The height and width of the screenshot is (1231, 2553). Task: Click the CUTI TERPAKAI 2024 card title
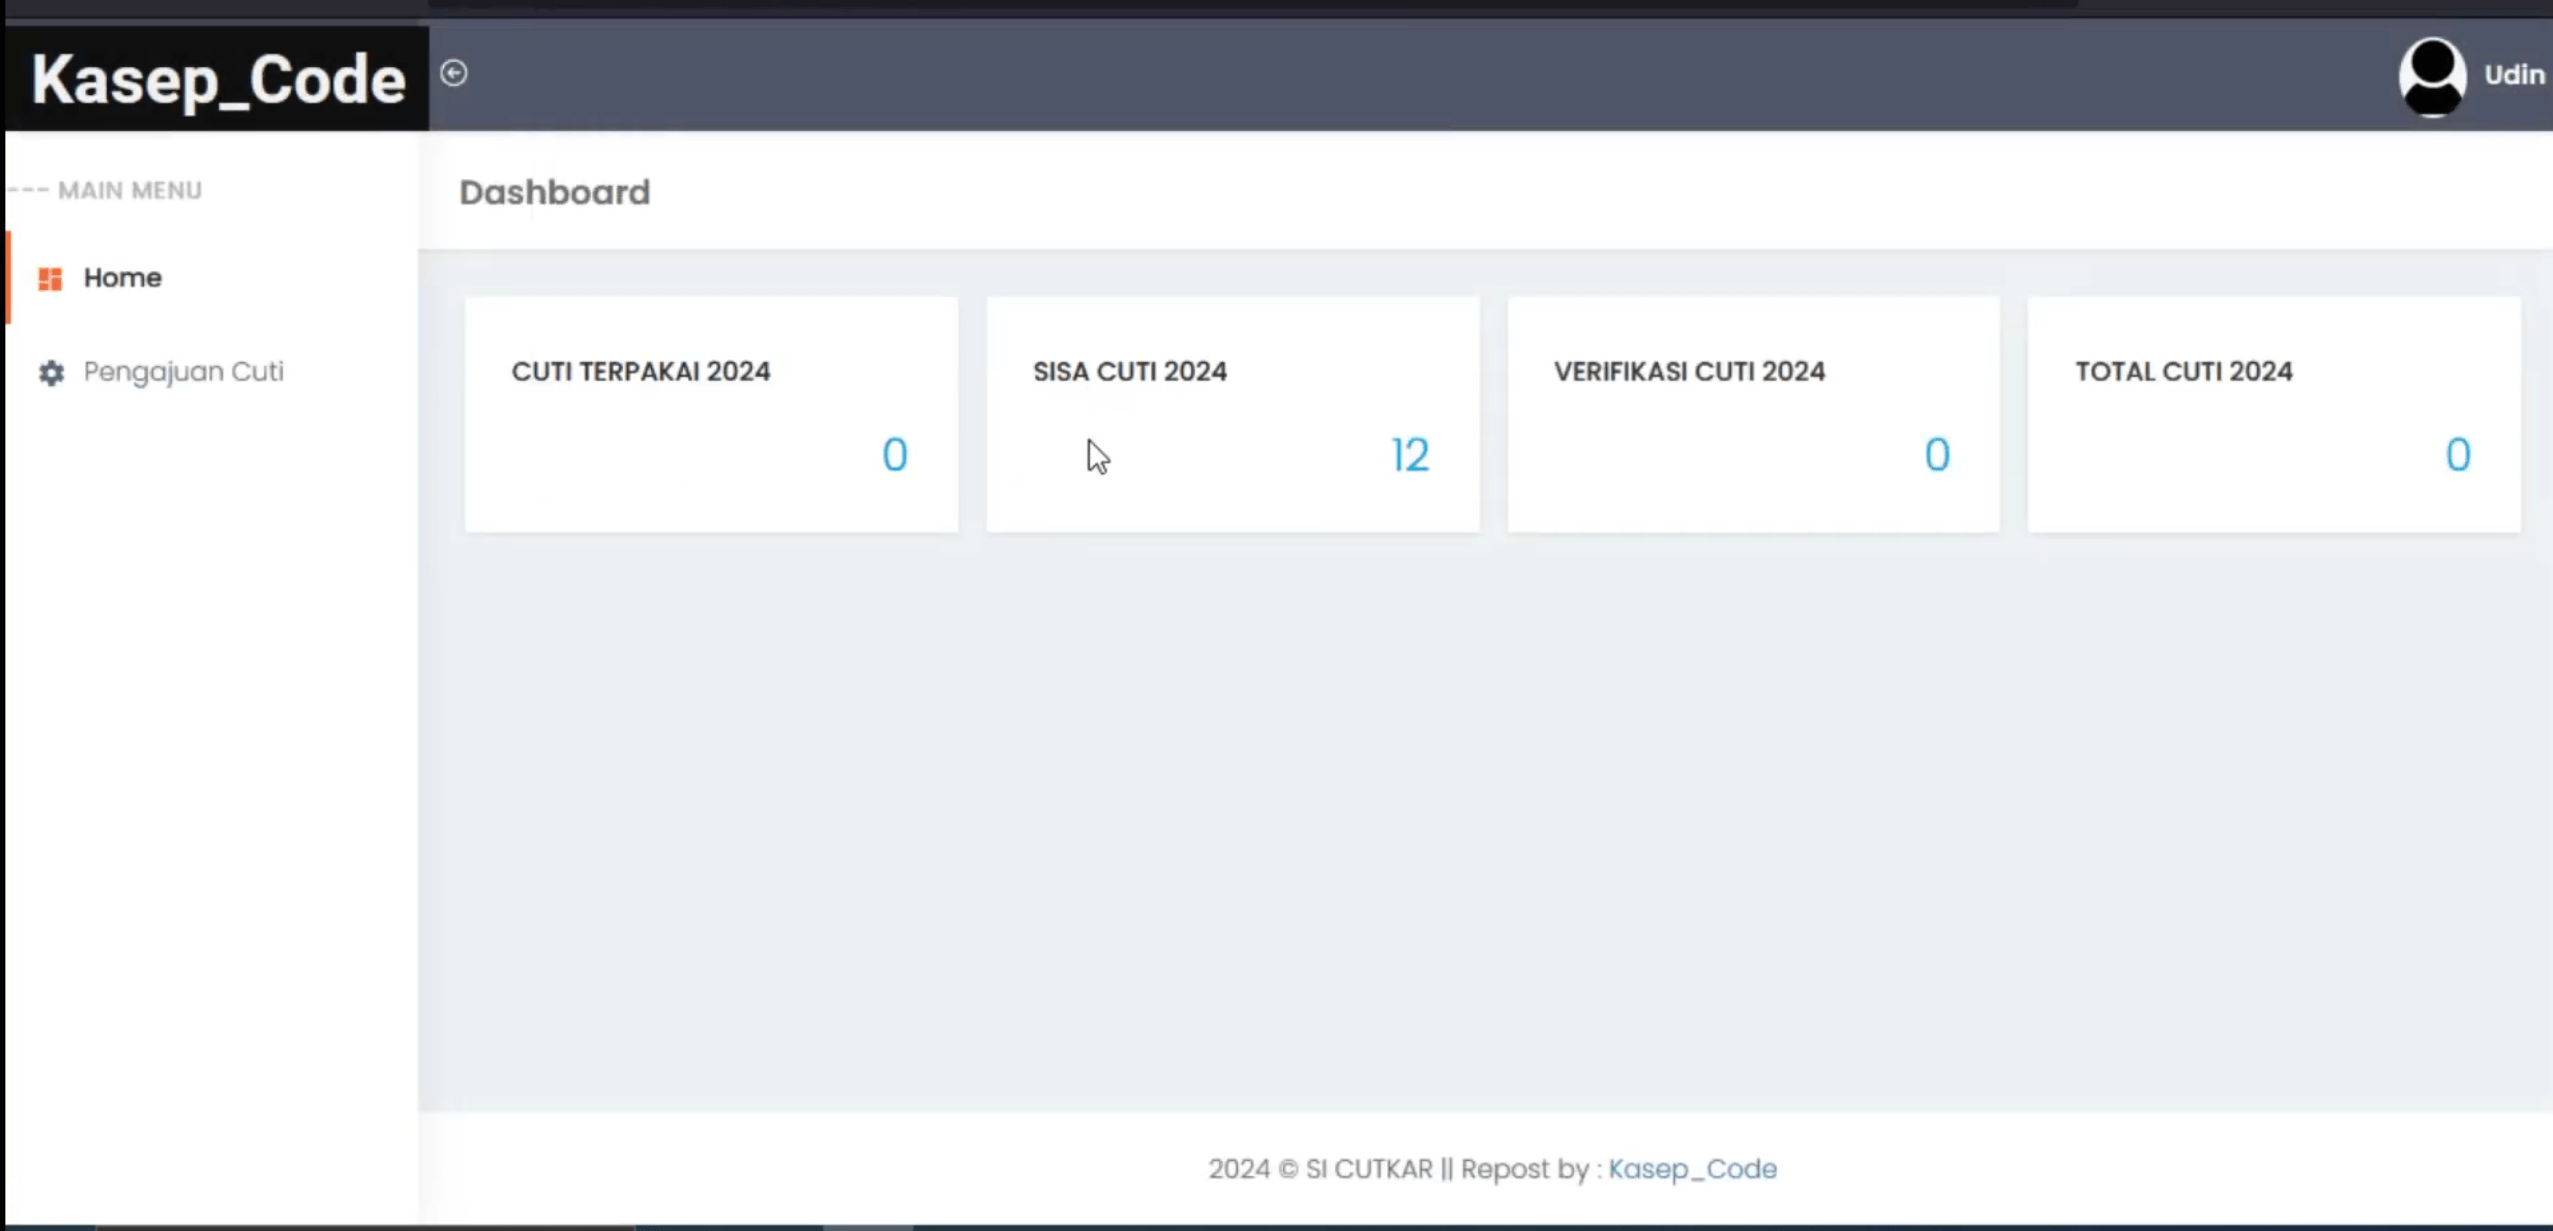tap(641, 371)
